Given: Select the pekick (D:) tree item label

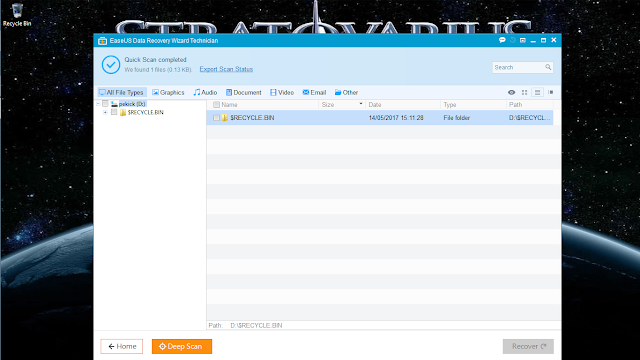Looking at the screenshot, I should (132, 104).
